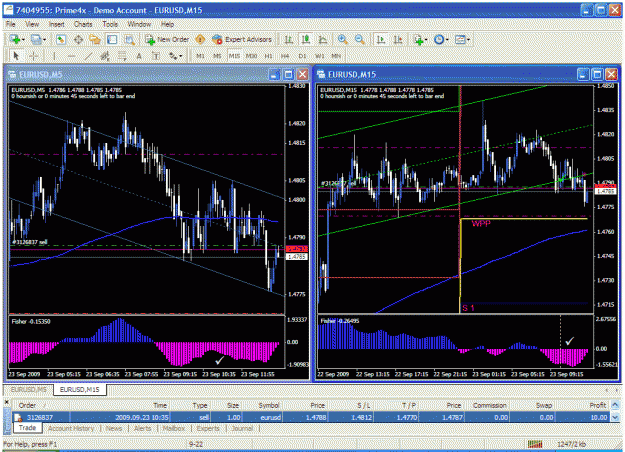
Task: Expand the Periods clock dropdown arrow
Action: [447, 40]
